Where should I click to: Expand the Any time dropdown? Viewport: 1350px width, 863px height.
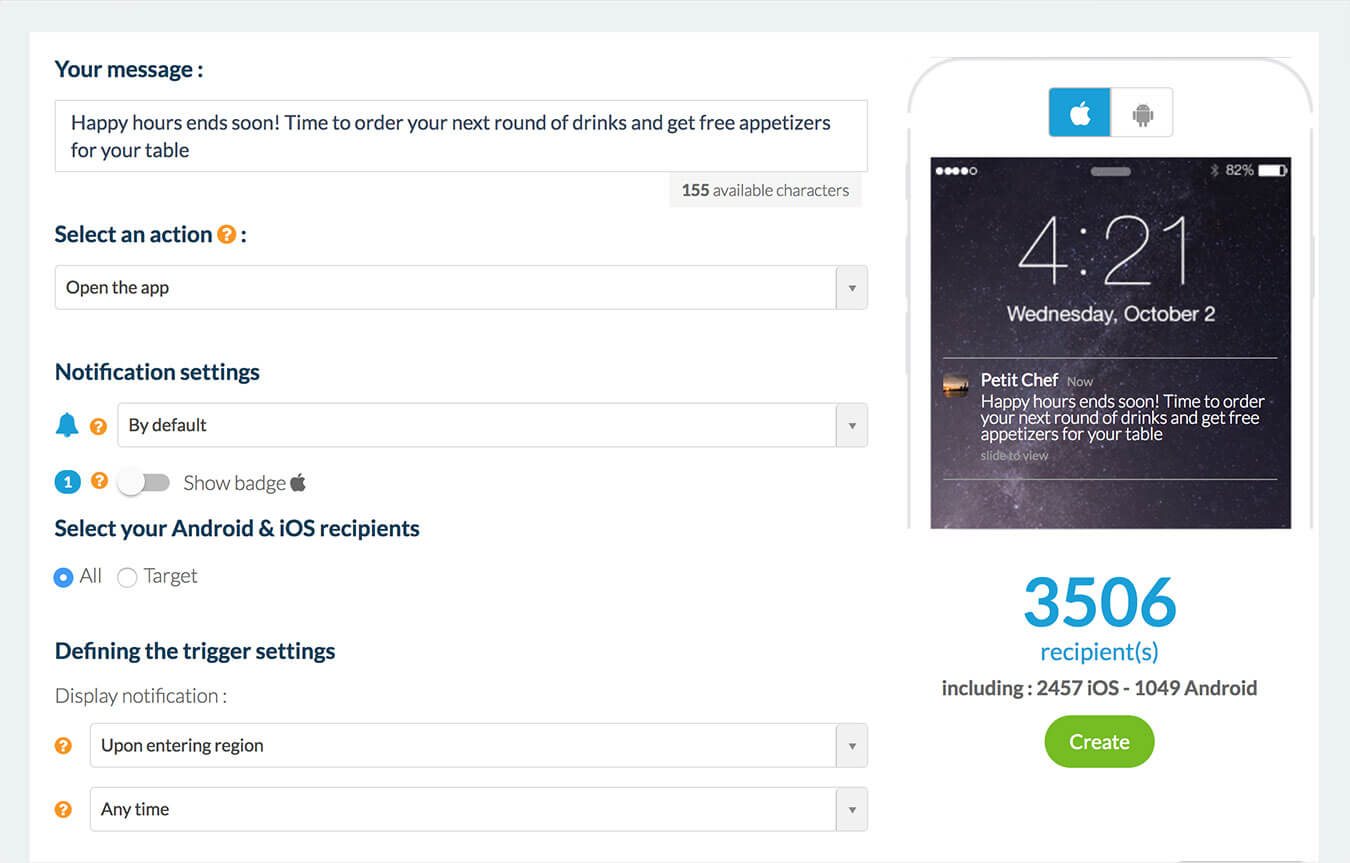click(x=478, y=810)
